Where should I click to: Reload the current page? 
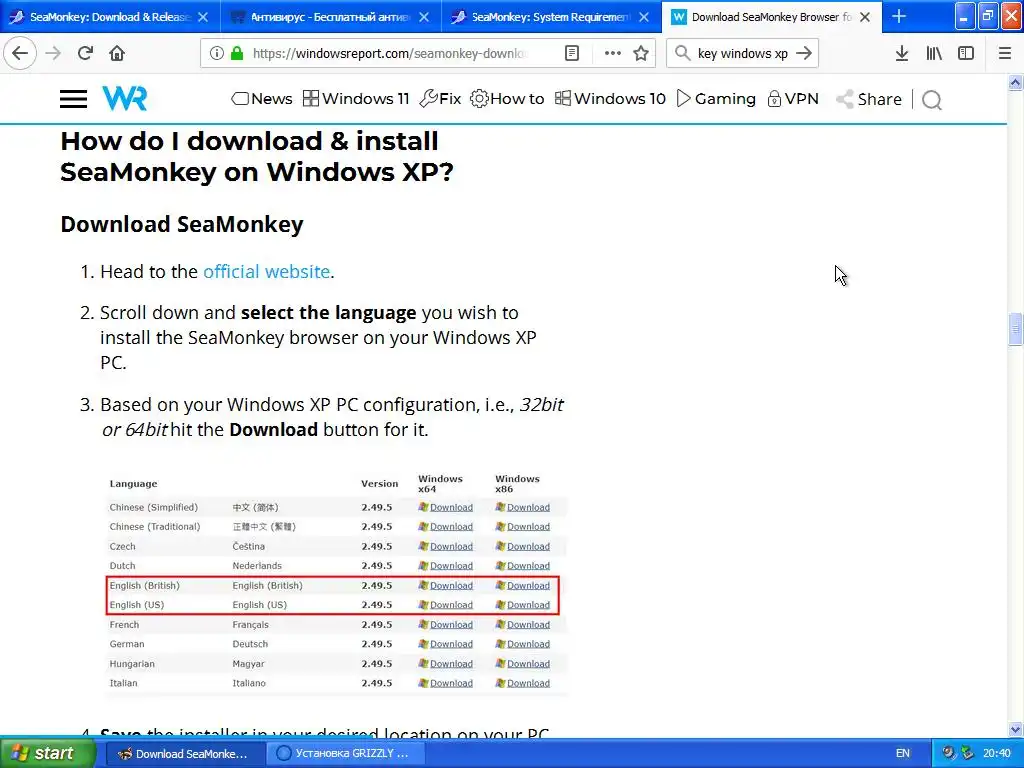click(x=85, y=53)
